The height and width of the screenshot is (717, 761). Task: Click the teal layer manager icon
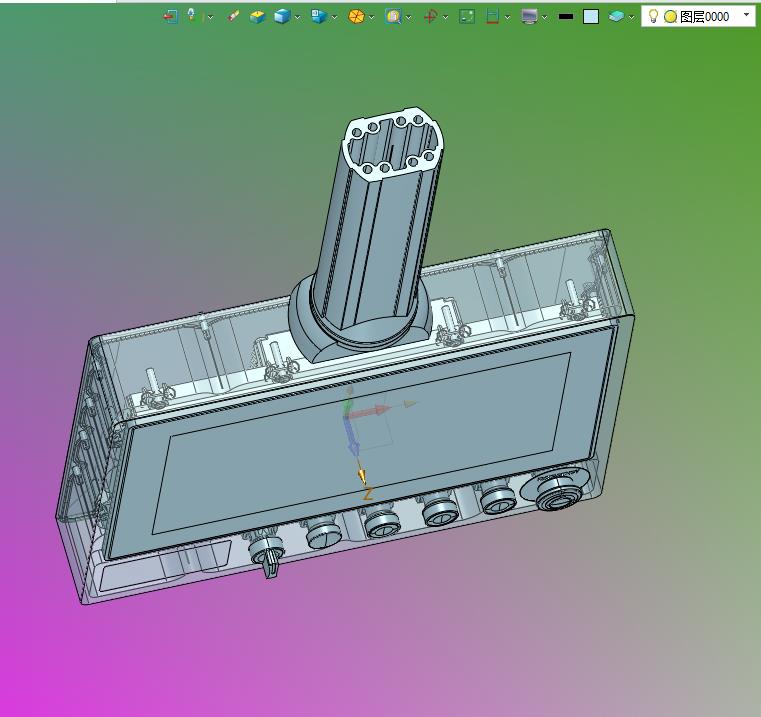point(616,17)
